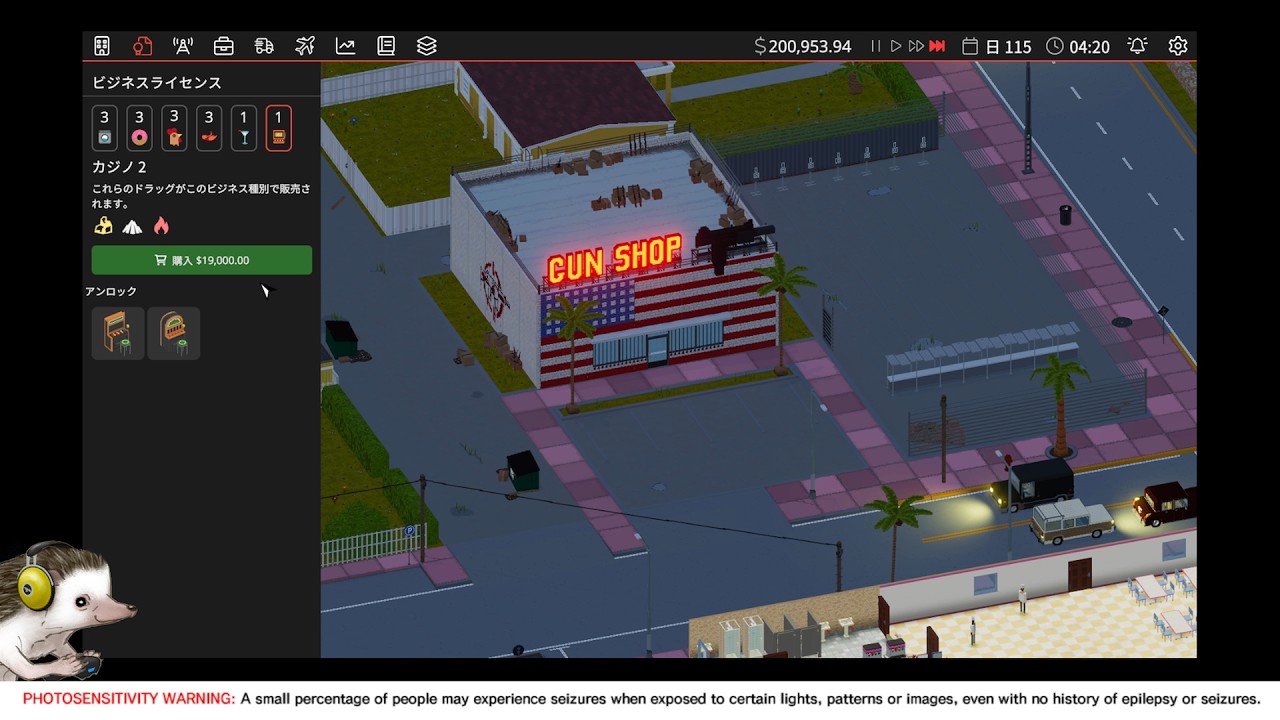Viewport: 1280px width, 720px height.
Task: Click the カジノ 2 license title
Action: pyautogui.click(x=120, y=167)
